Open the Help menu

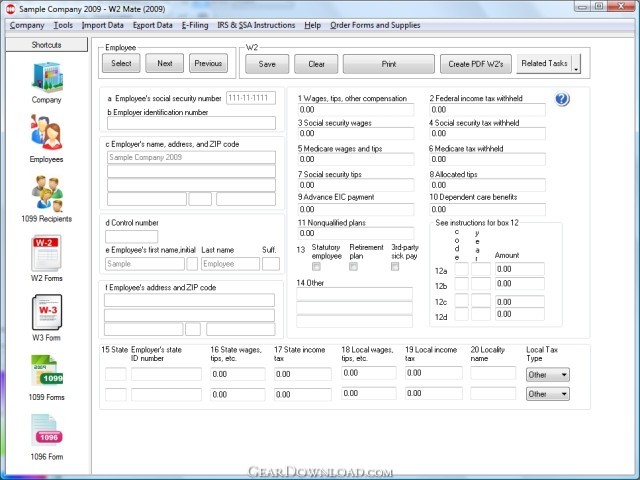pos(313,25)
